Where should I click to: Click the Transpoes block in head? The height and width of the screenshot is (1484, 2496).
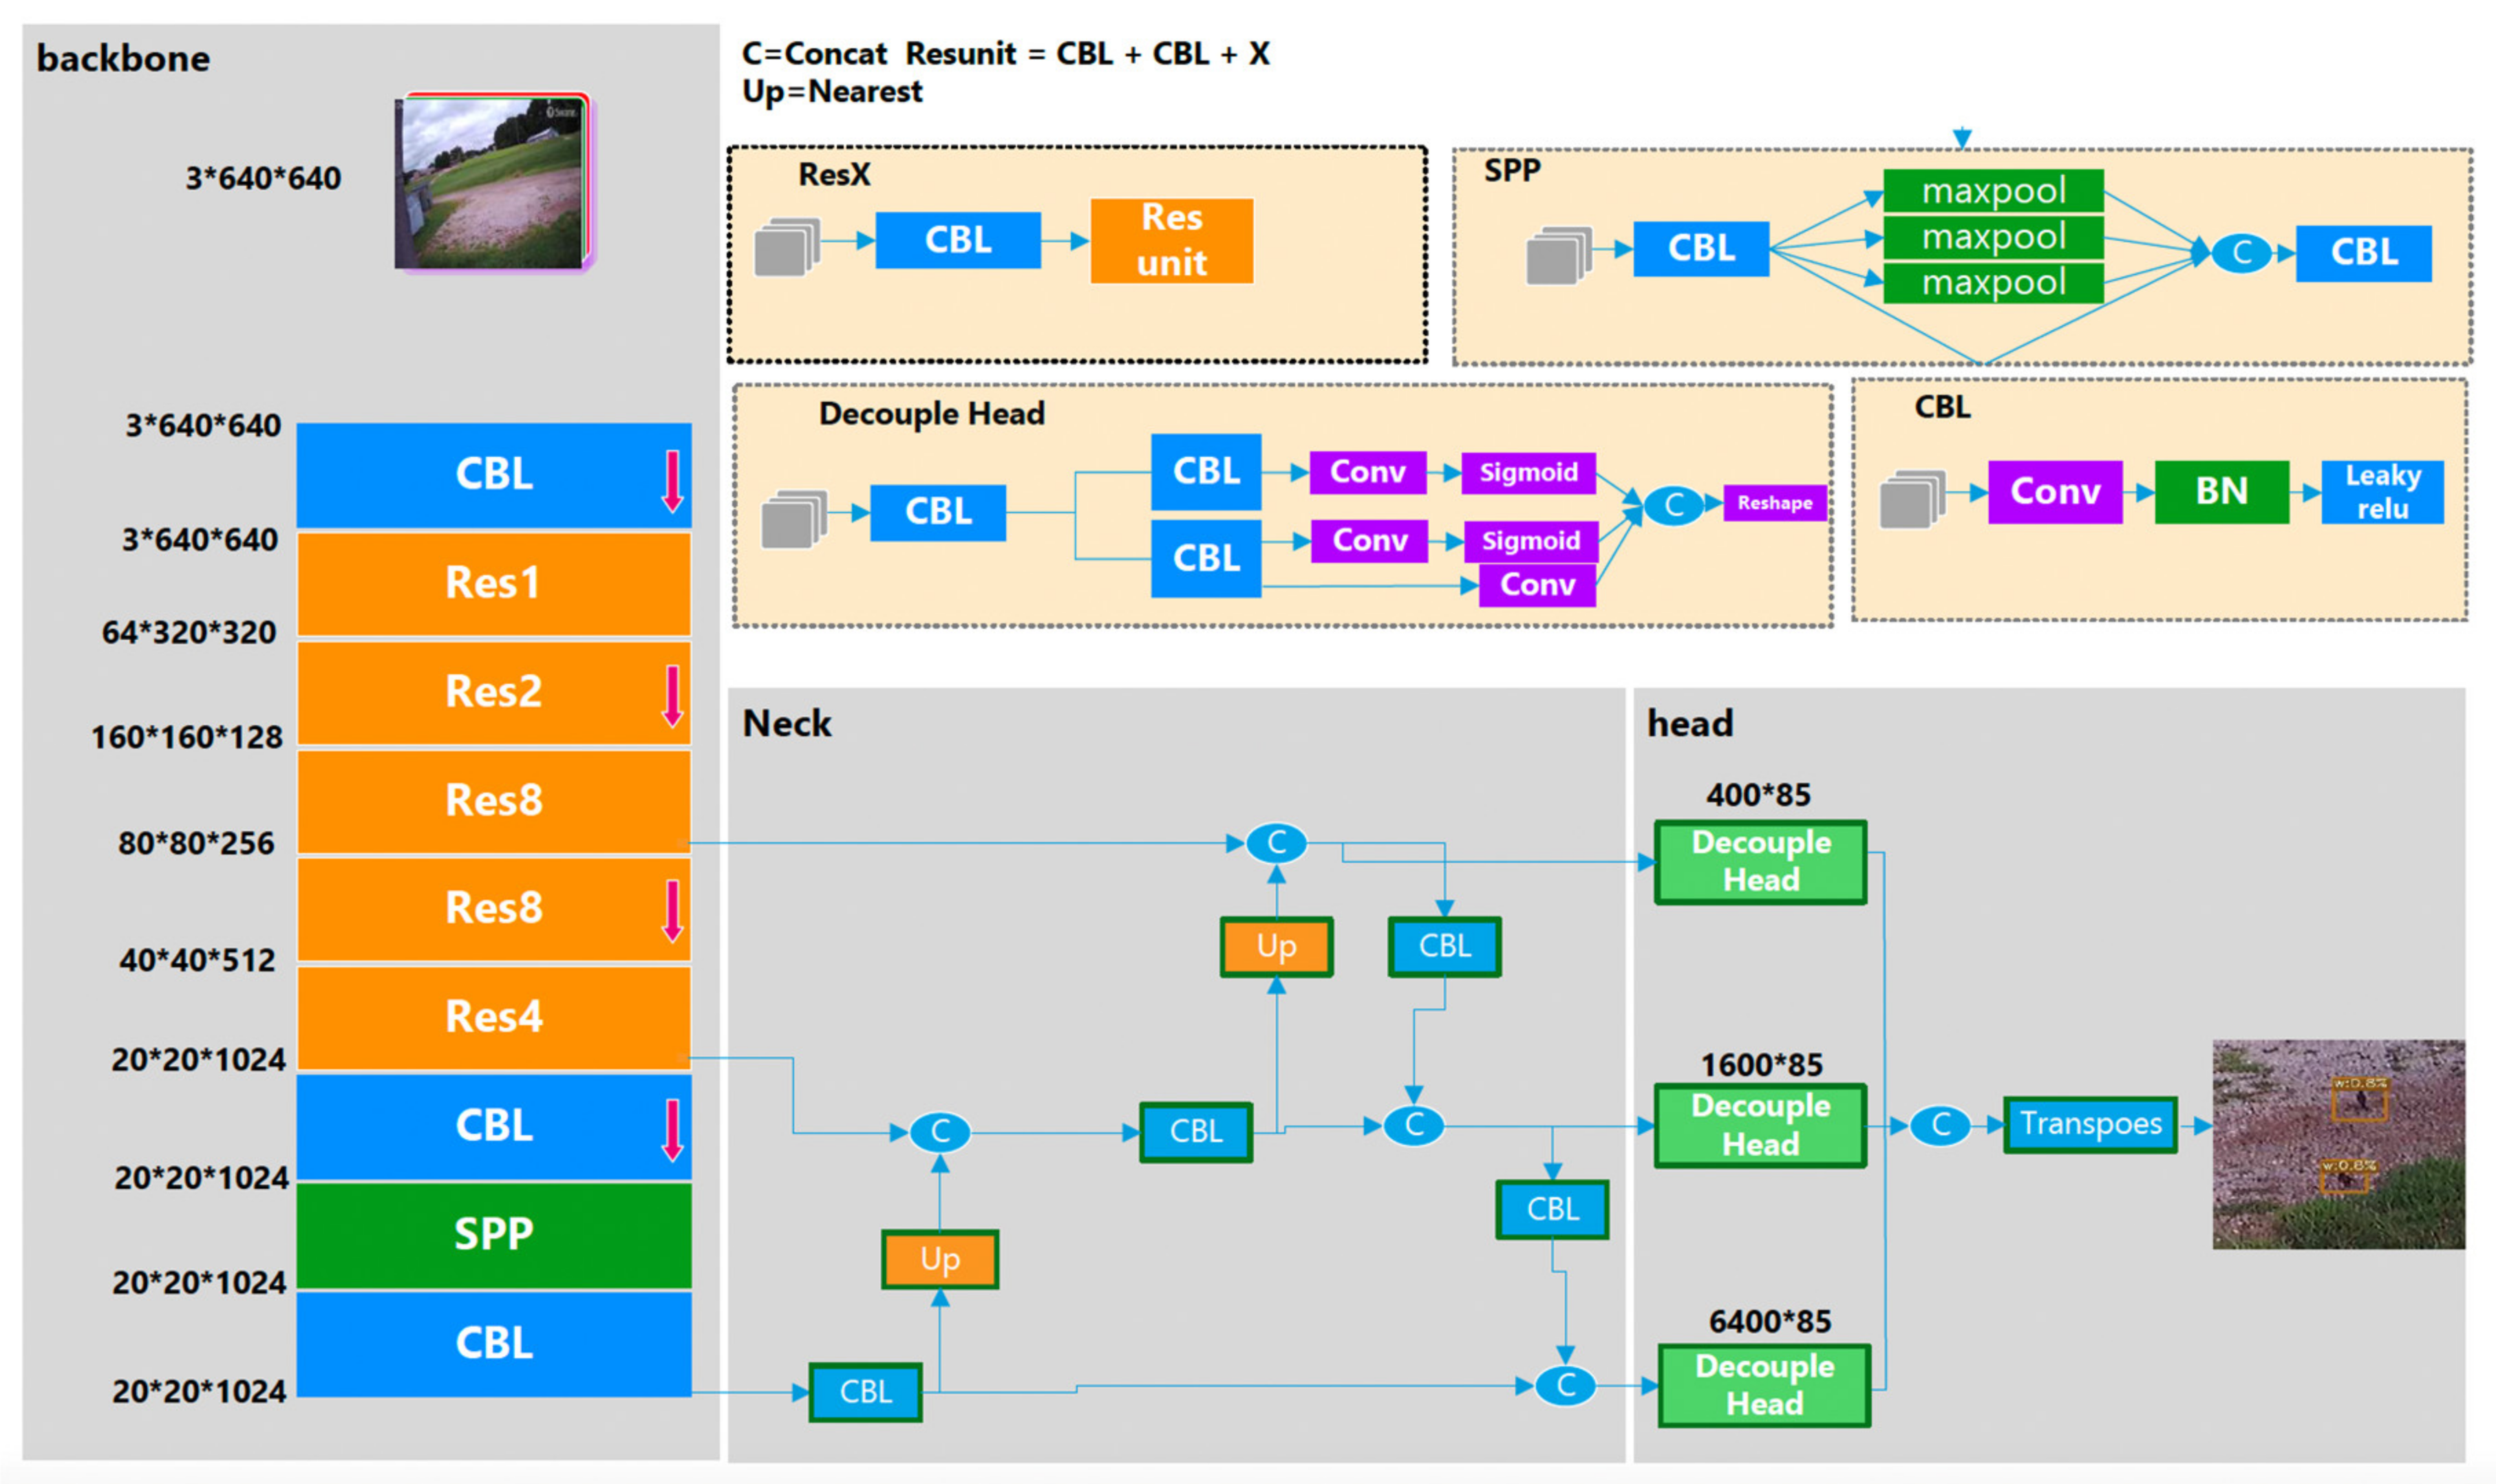[x=2089, y=1124]
